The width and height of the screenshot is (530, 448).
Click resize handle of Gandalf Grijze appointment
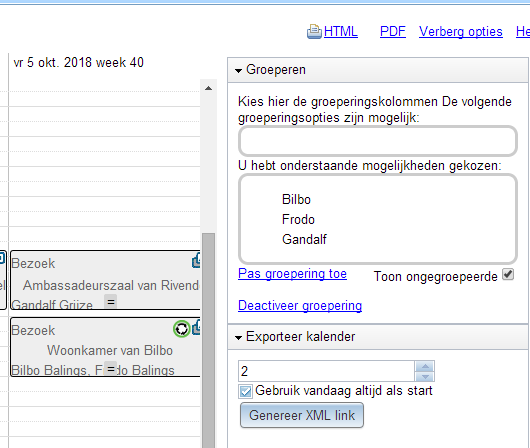111,301
